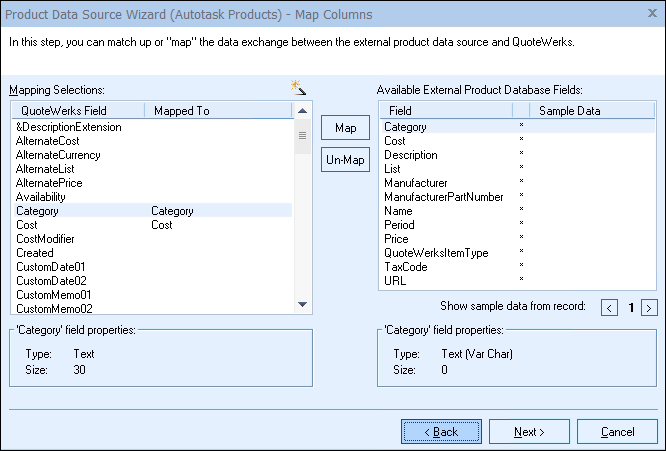Show next sample data record
Screen dimensions: 666x451
(x=649, y=308)
